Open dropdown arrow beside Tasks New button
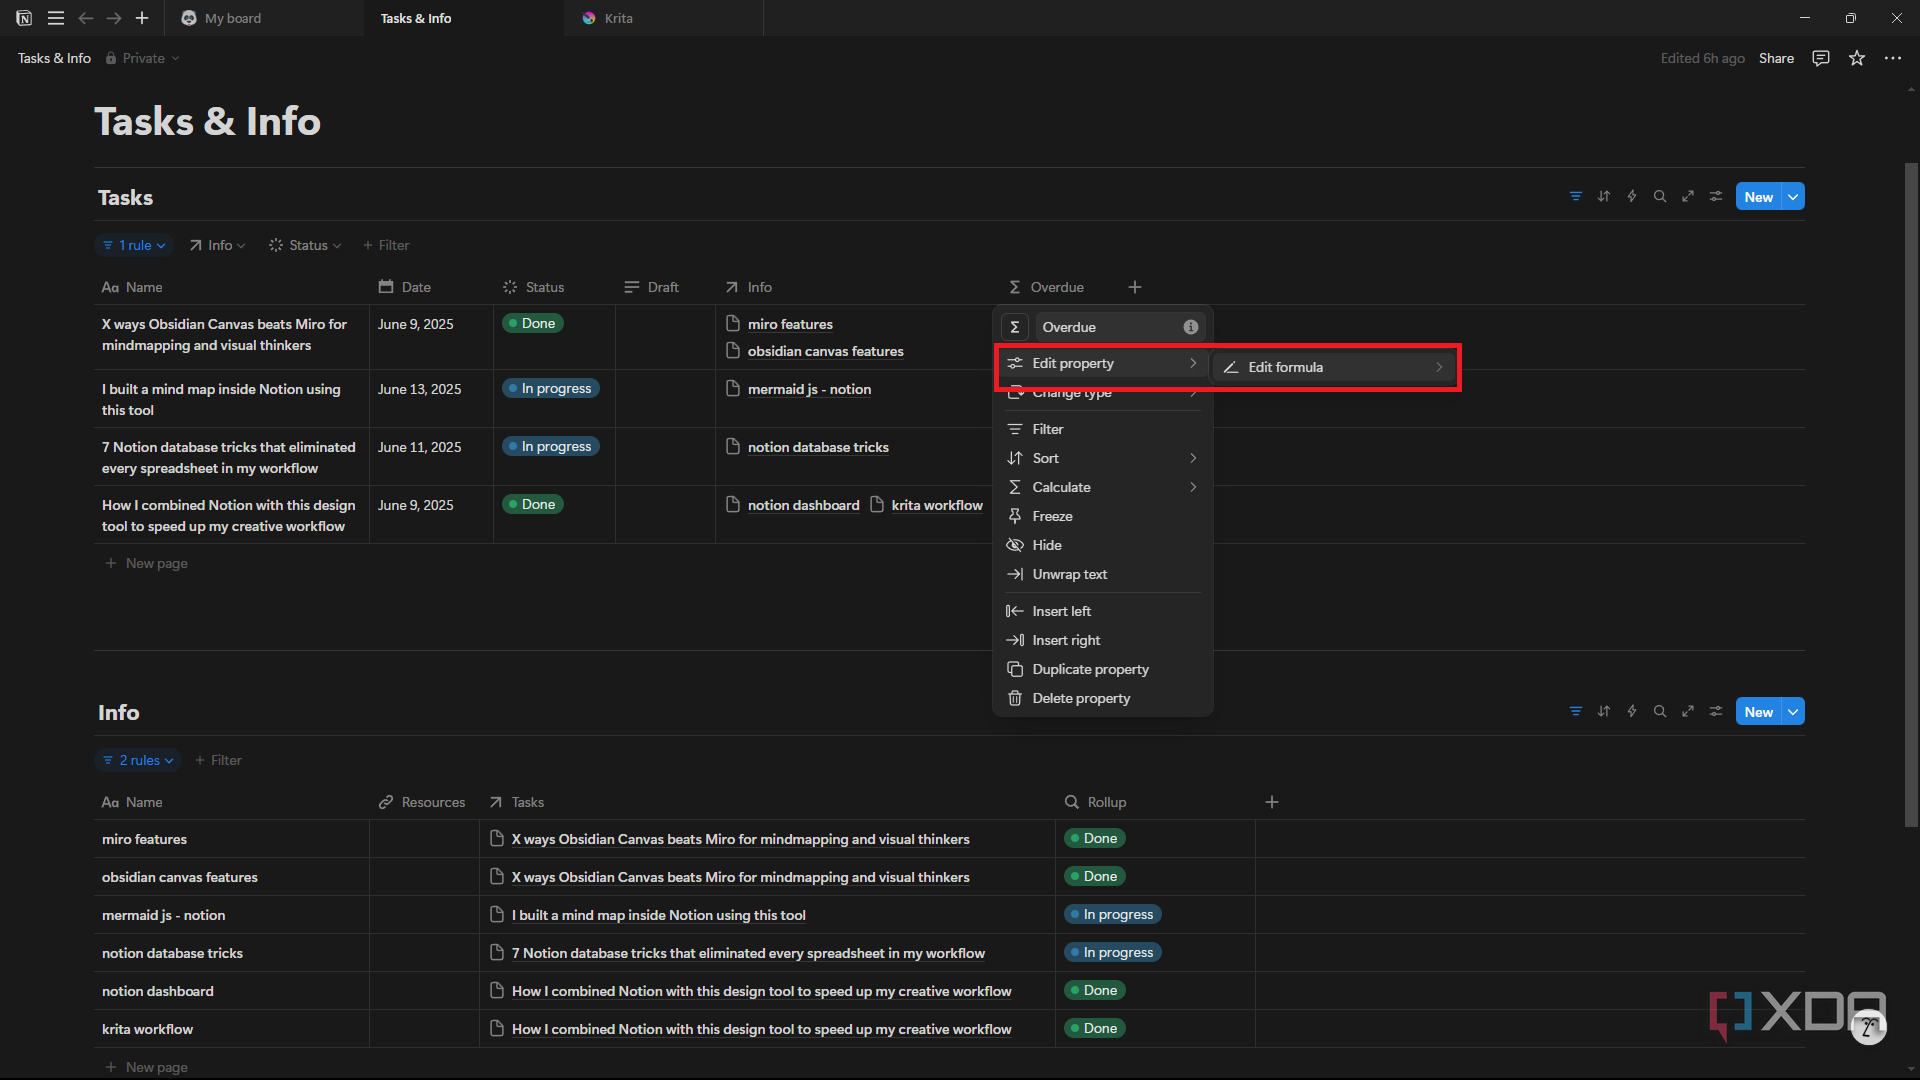The image size is (1920, 1080). 1794,197
